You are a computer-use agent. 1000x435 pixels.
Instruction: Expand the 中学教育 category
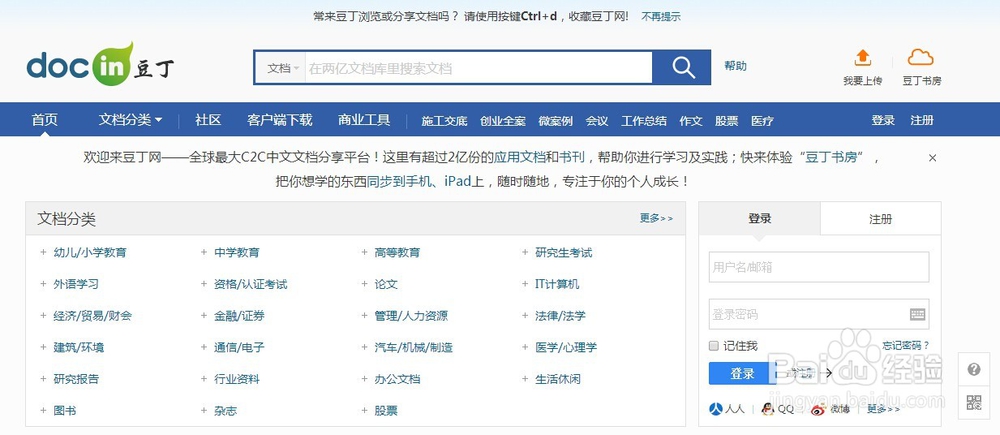coord(204,253)
